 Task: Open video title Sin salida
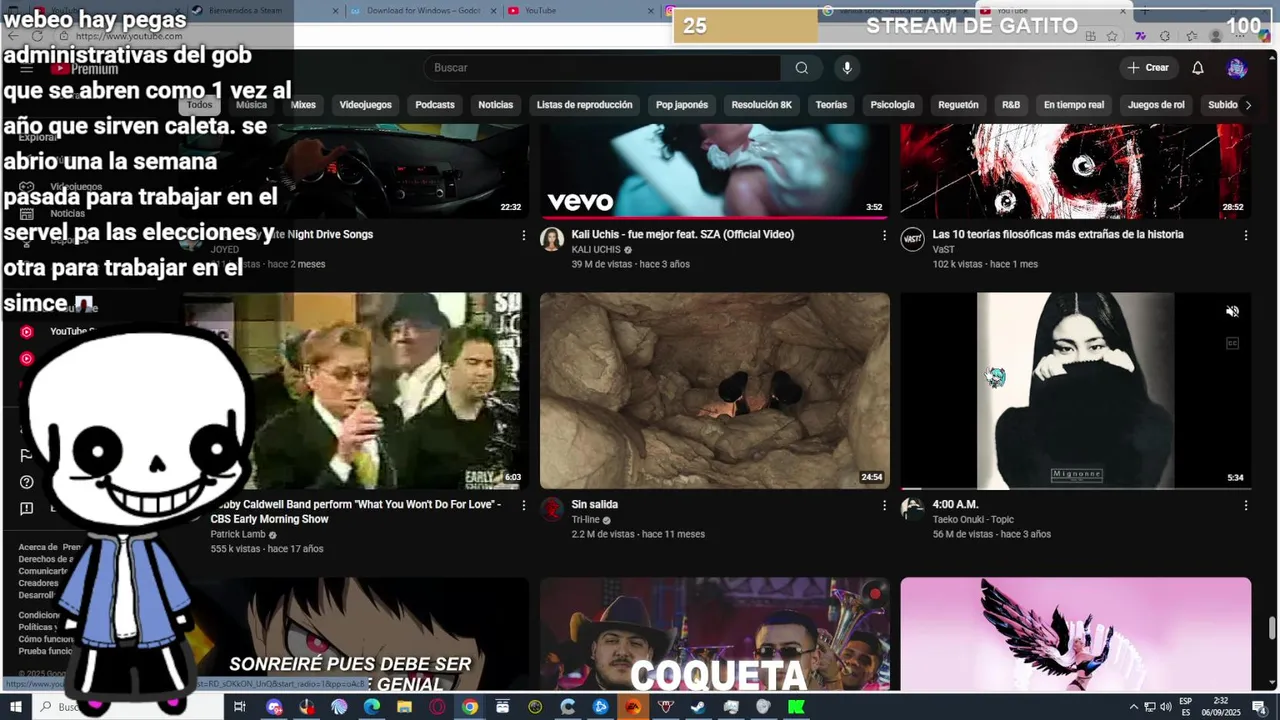pyautogui.click(x=595, y=505)
